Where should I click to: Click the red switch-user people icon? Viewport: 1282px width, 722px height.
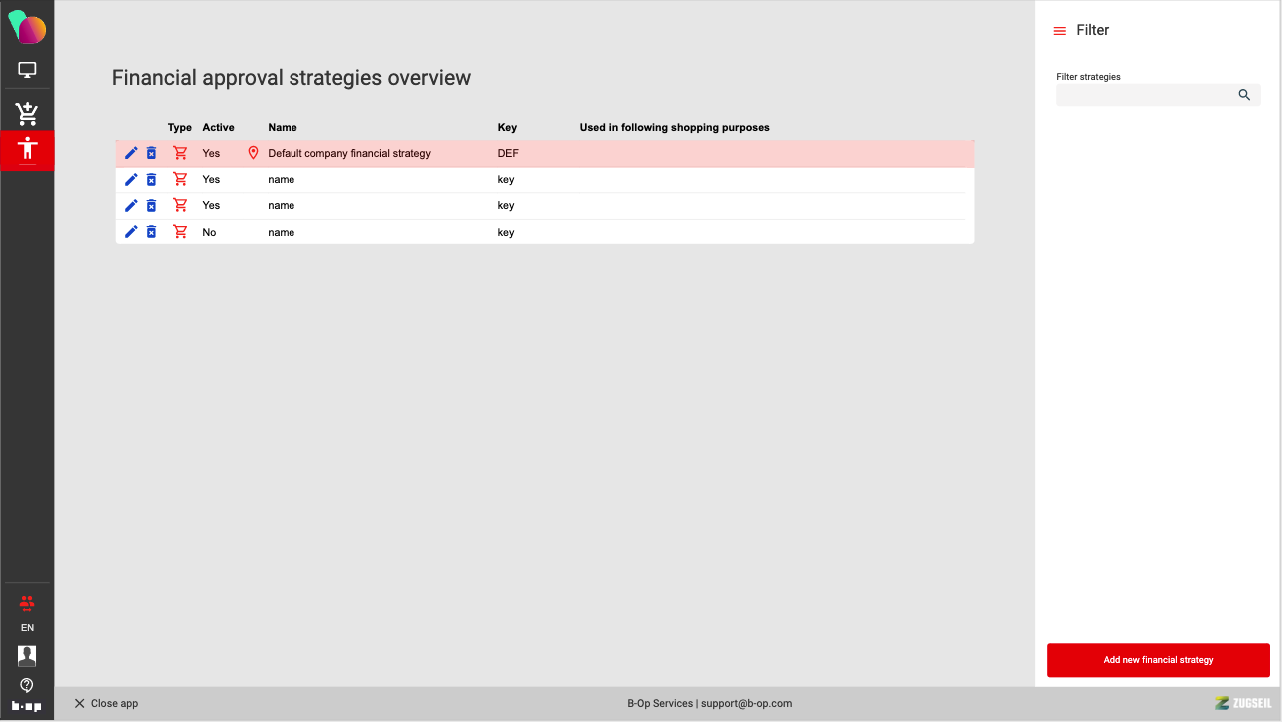click(x=27, y=603)
